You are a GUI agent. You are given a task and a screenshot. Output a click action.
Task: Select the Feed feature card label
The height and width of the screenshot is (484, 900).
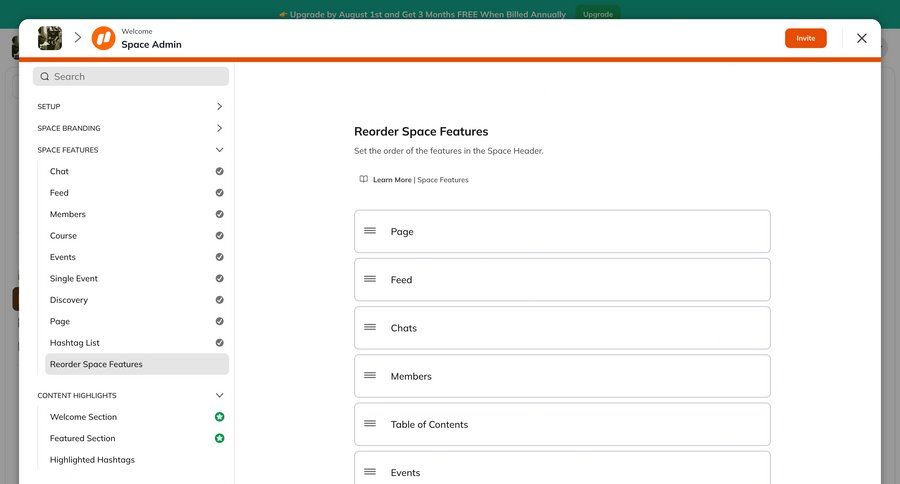click(401, 280)
